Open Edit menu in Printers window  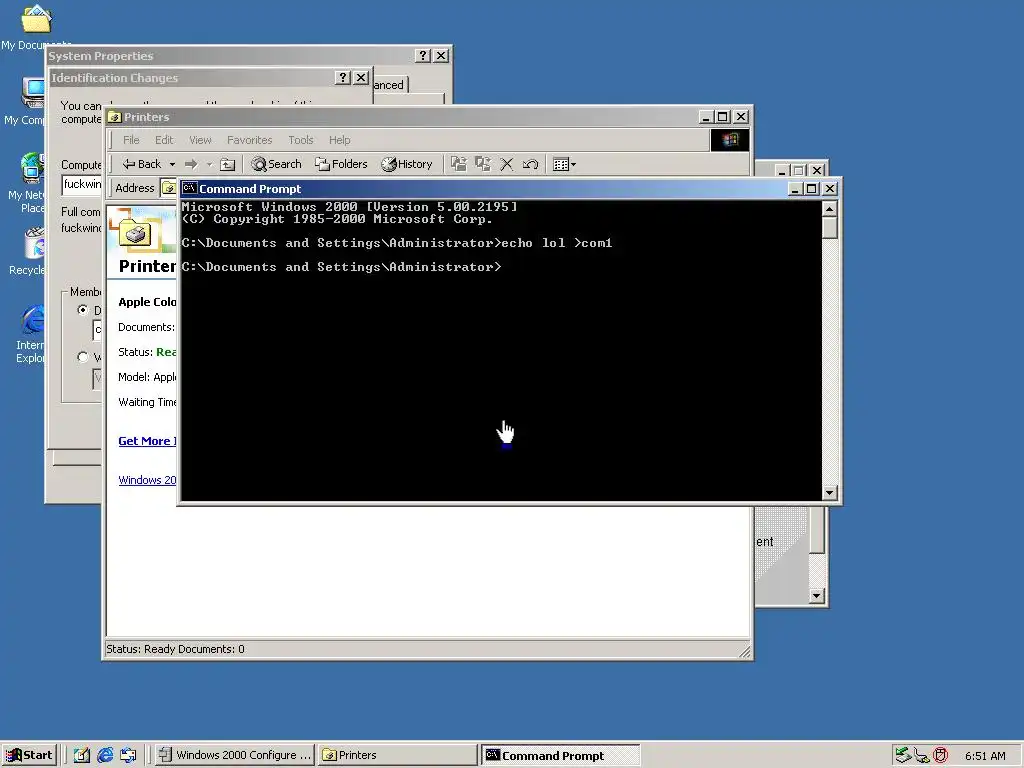click(x=164, y=140)
